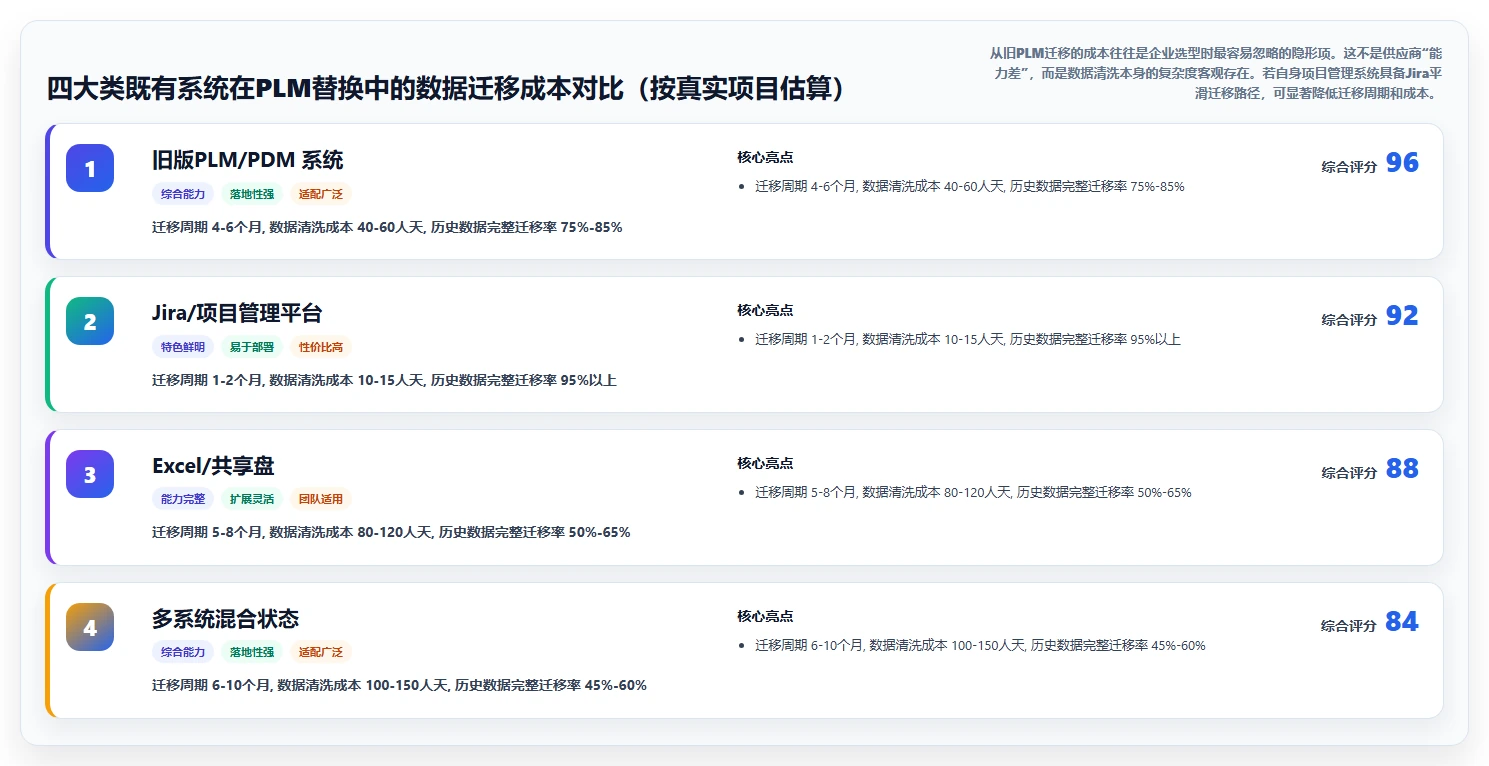Click 核心亮点 heading in Excel/共享盘 card

point(765,464)
